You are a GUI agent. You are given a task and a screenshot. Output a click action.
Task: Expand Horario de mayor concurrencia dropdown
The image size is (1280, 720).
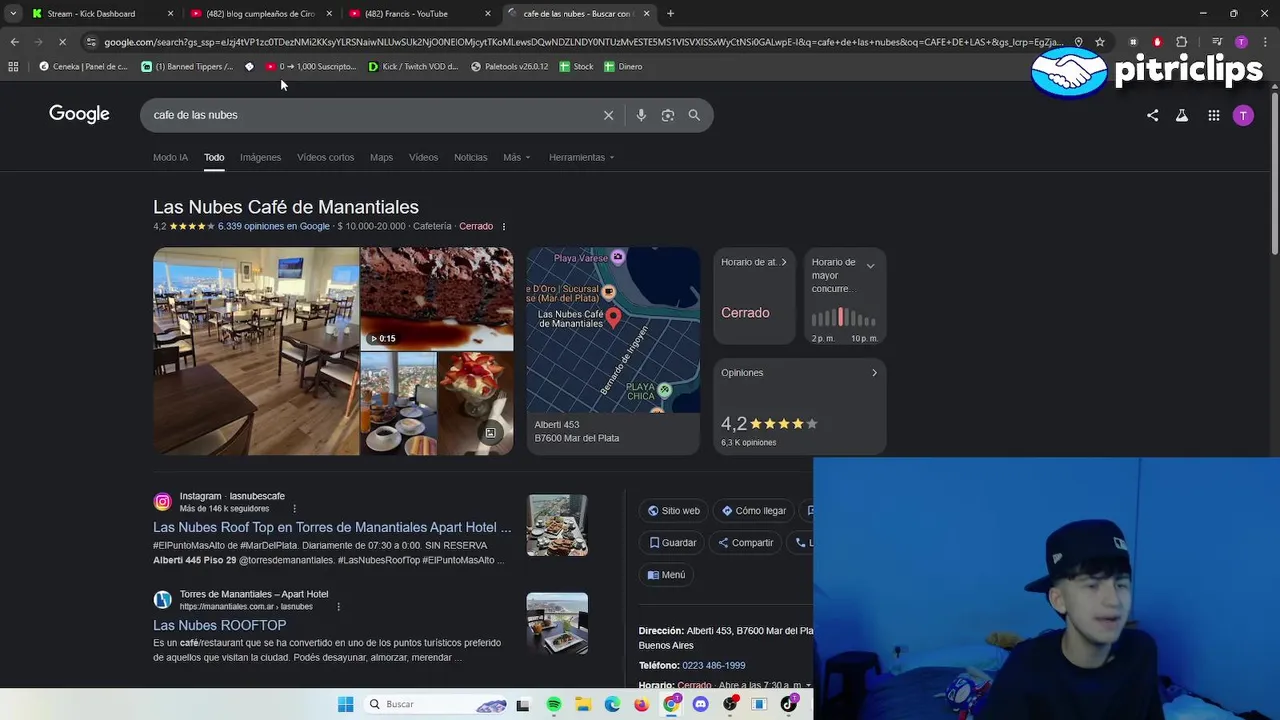(x=870, y=266)
